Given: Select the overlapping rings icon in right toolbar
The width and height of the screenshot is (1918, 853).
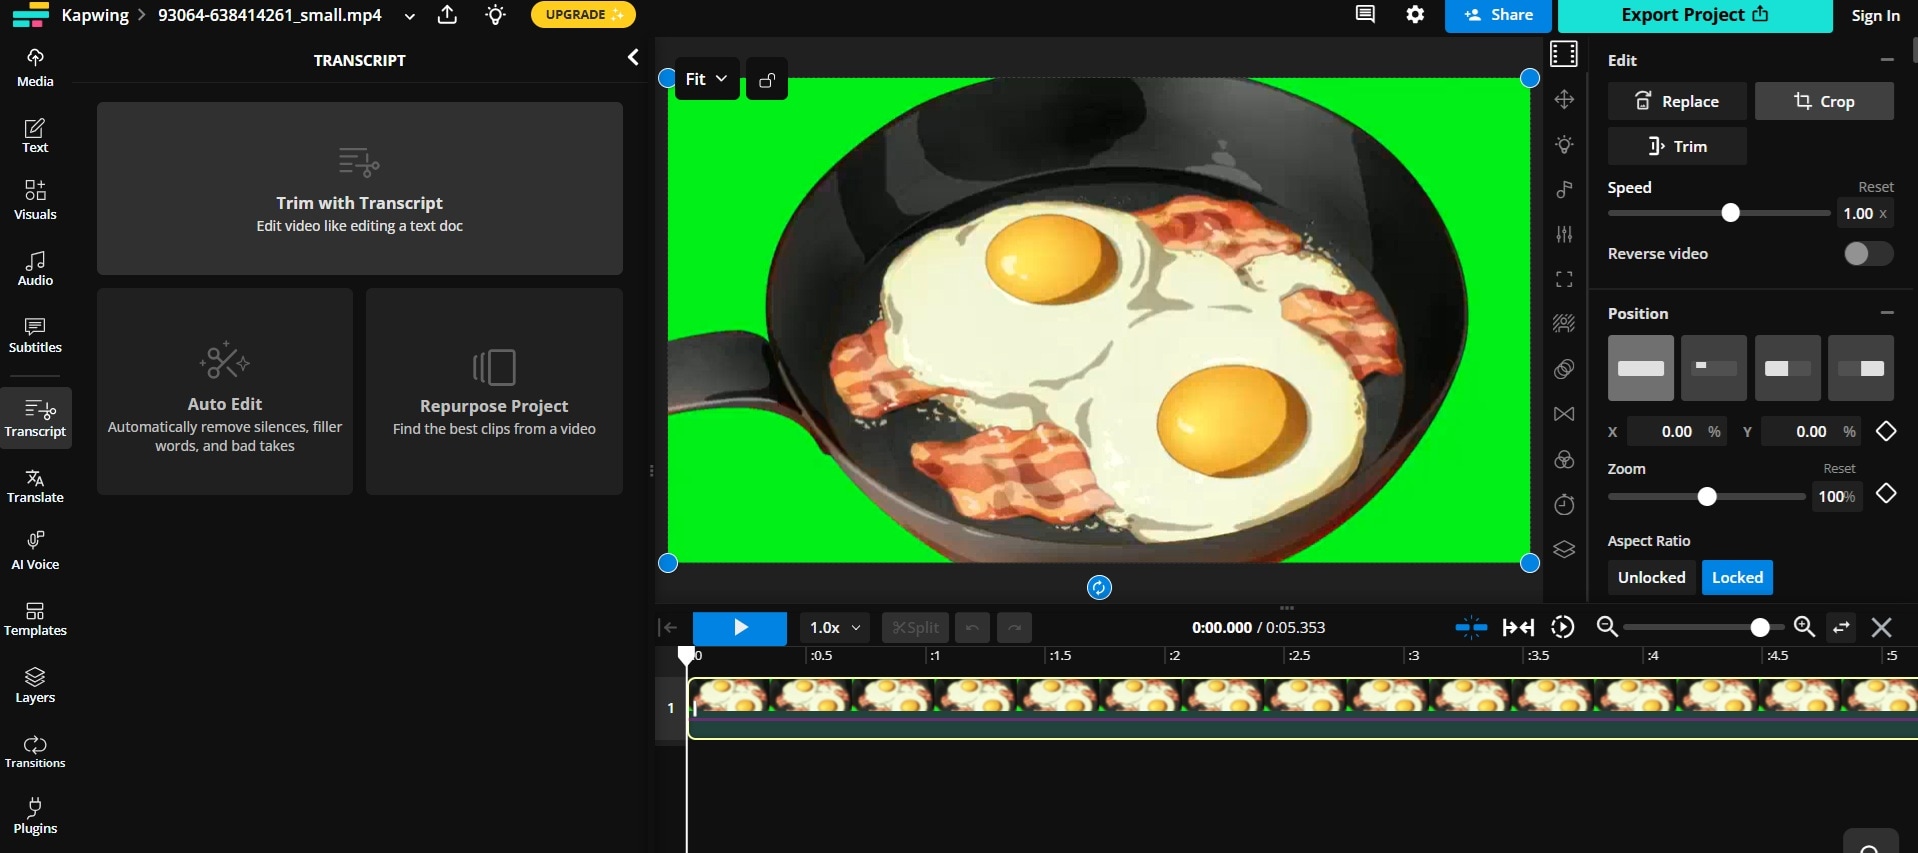Looking at the screenshot, I should click(x=1564, y=369).
